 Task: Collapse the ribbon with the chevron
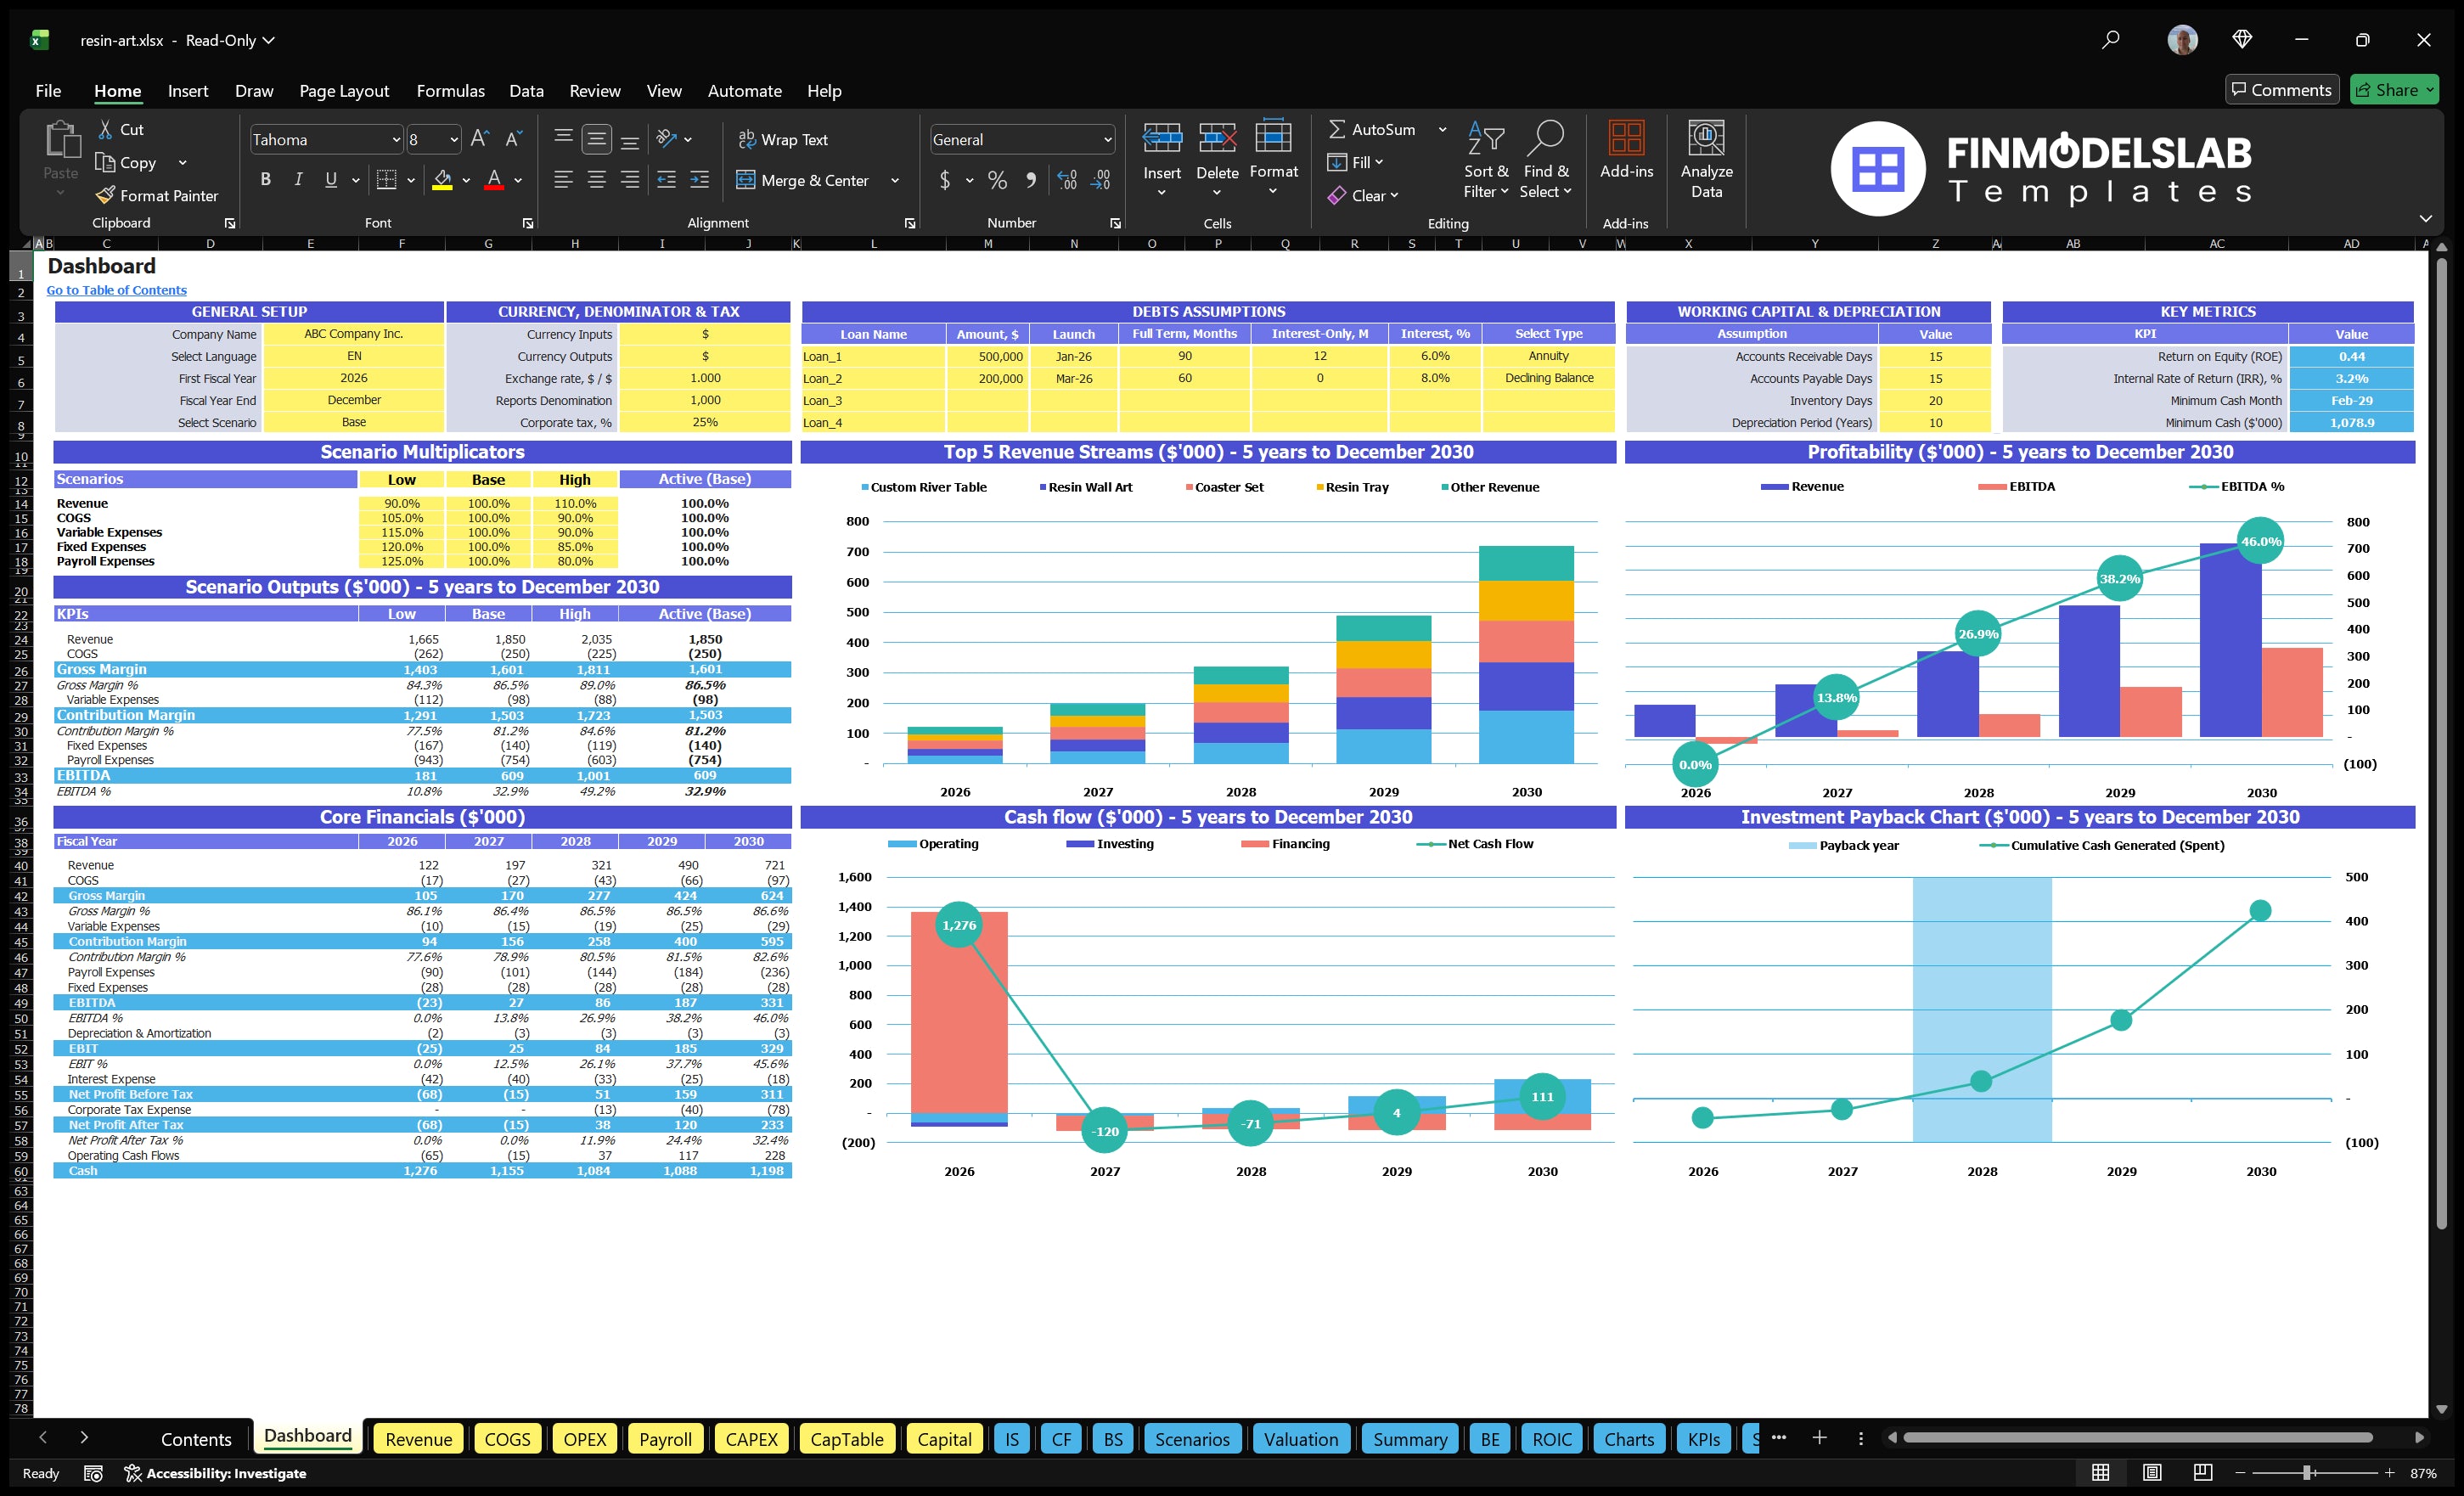(x=2425, y=218)
